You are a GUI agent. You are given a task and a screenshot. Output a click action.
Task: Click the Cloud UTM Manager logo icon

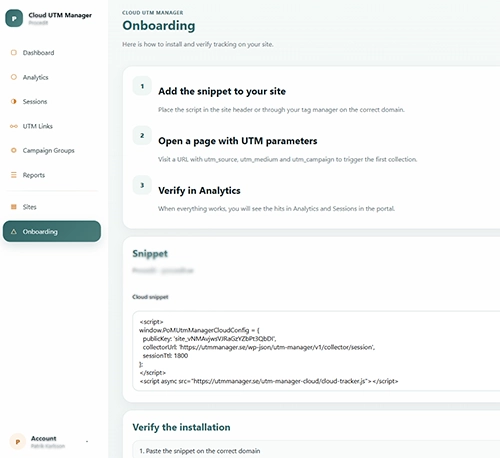[14, 18]
